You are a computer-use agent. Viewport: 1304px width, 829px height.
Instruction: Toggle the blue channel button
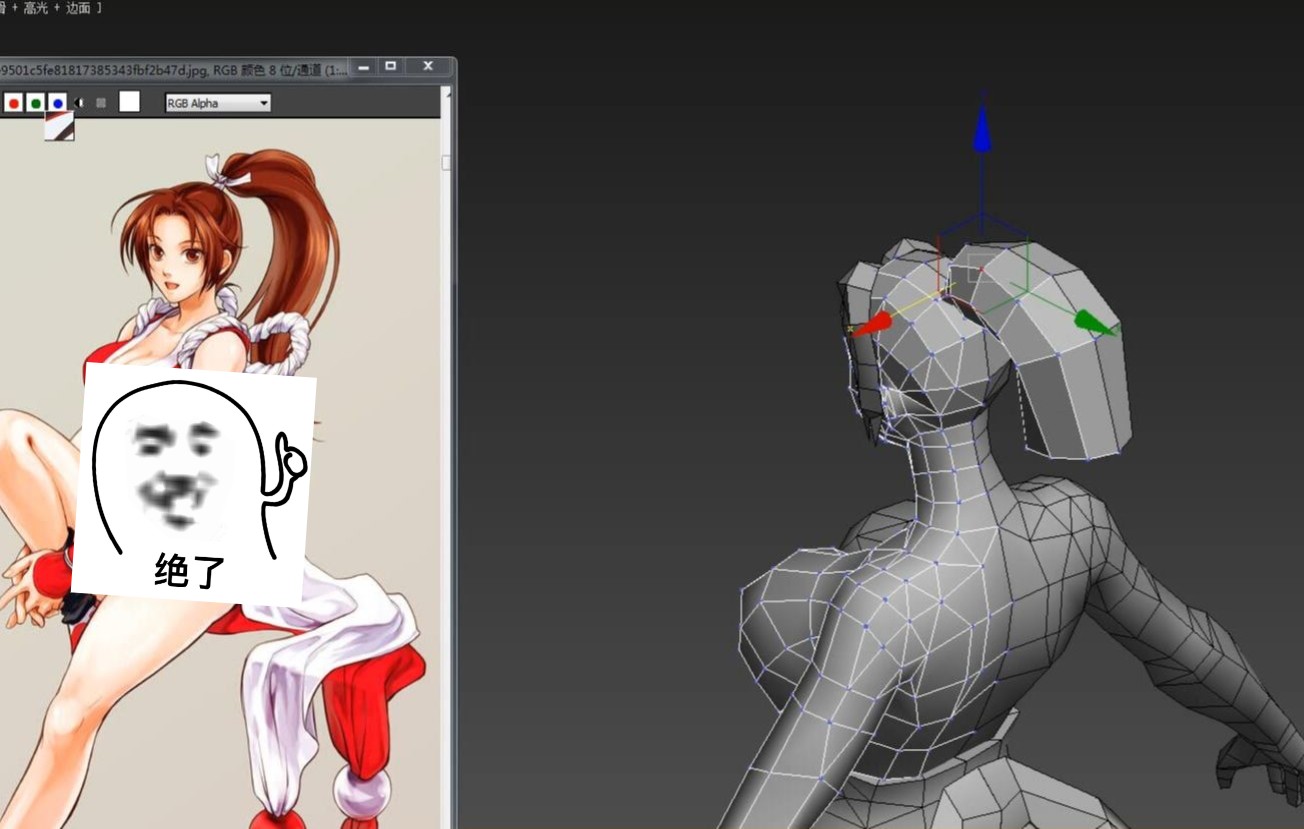point(58,103)
